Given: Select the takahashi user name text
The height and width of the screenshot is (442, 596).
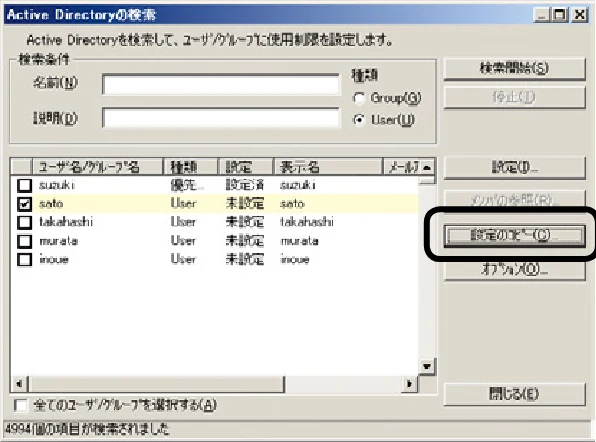Looking at the screenshot, I should click(x=66, y=222).
